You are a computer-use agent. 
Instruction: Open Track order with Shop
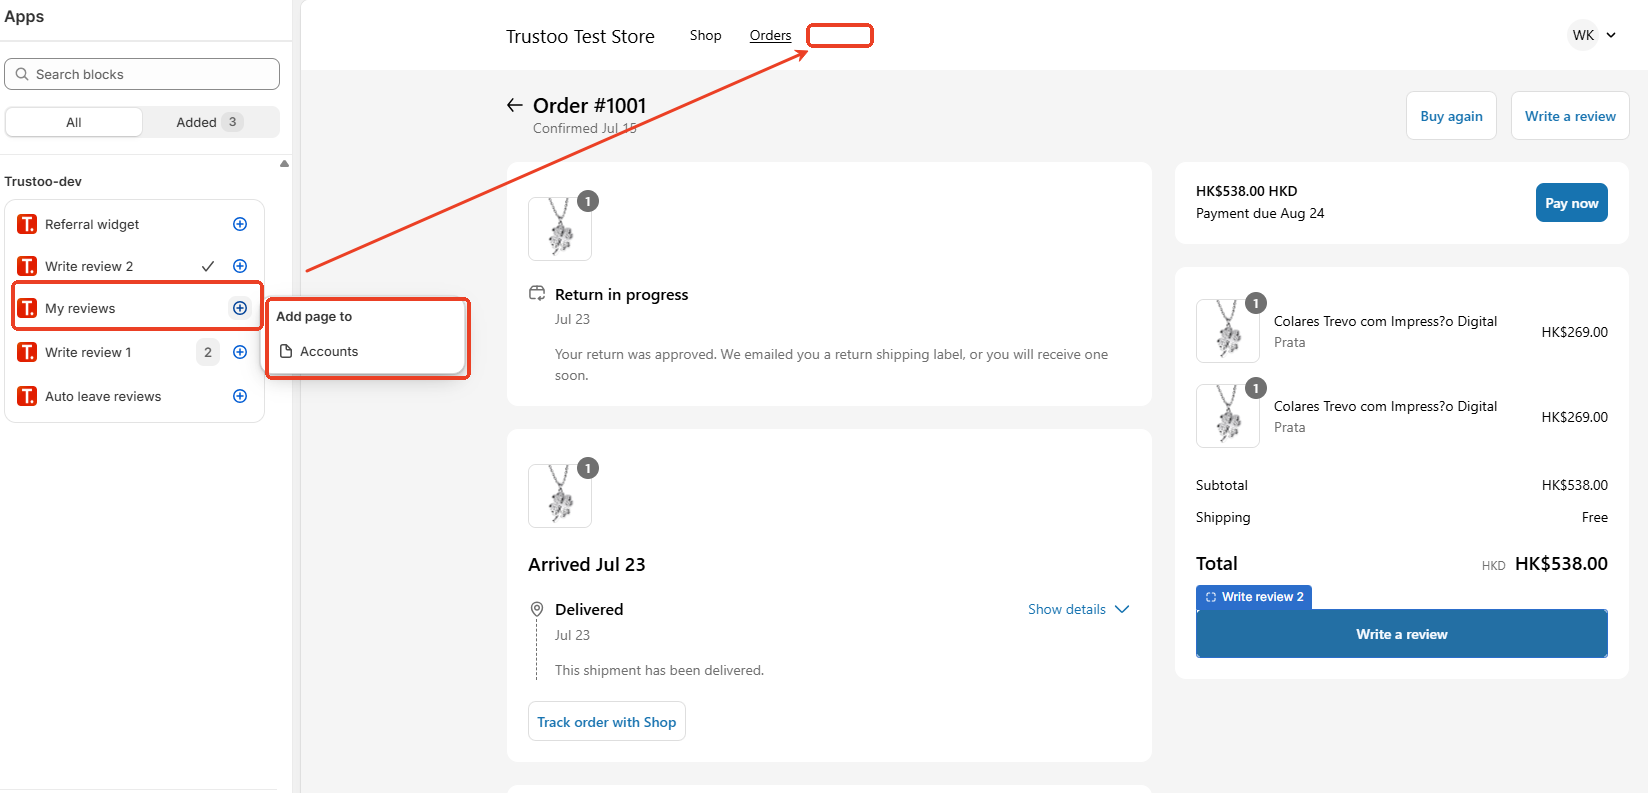tap(606, 722)
